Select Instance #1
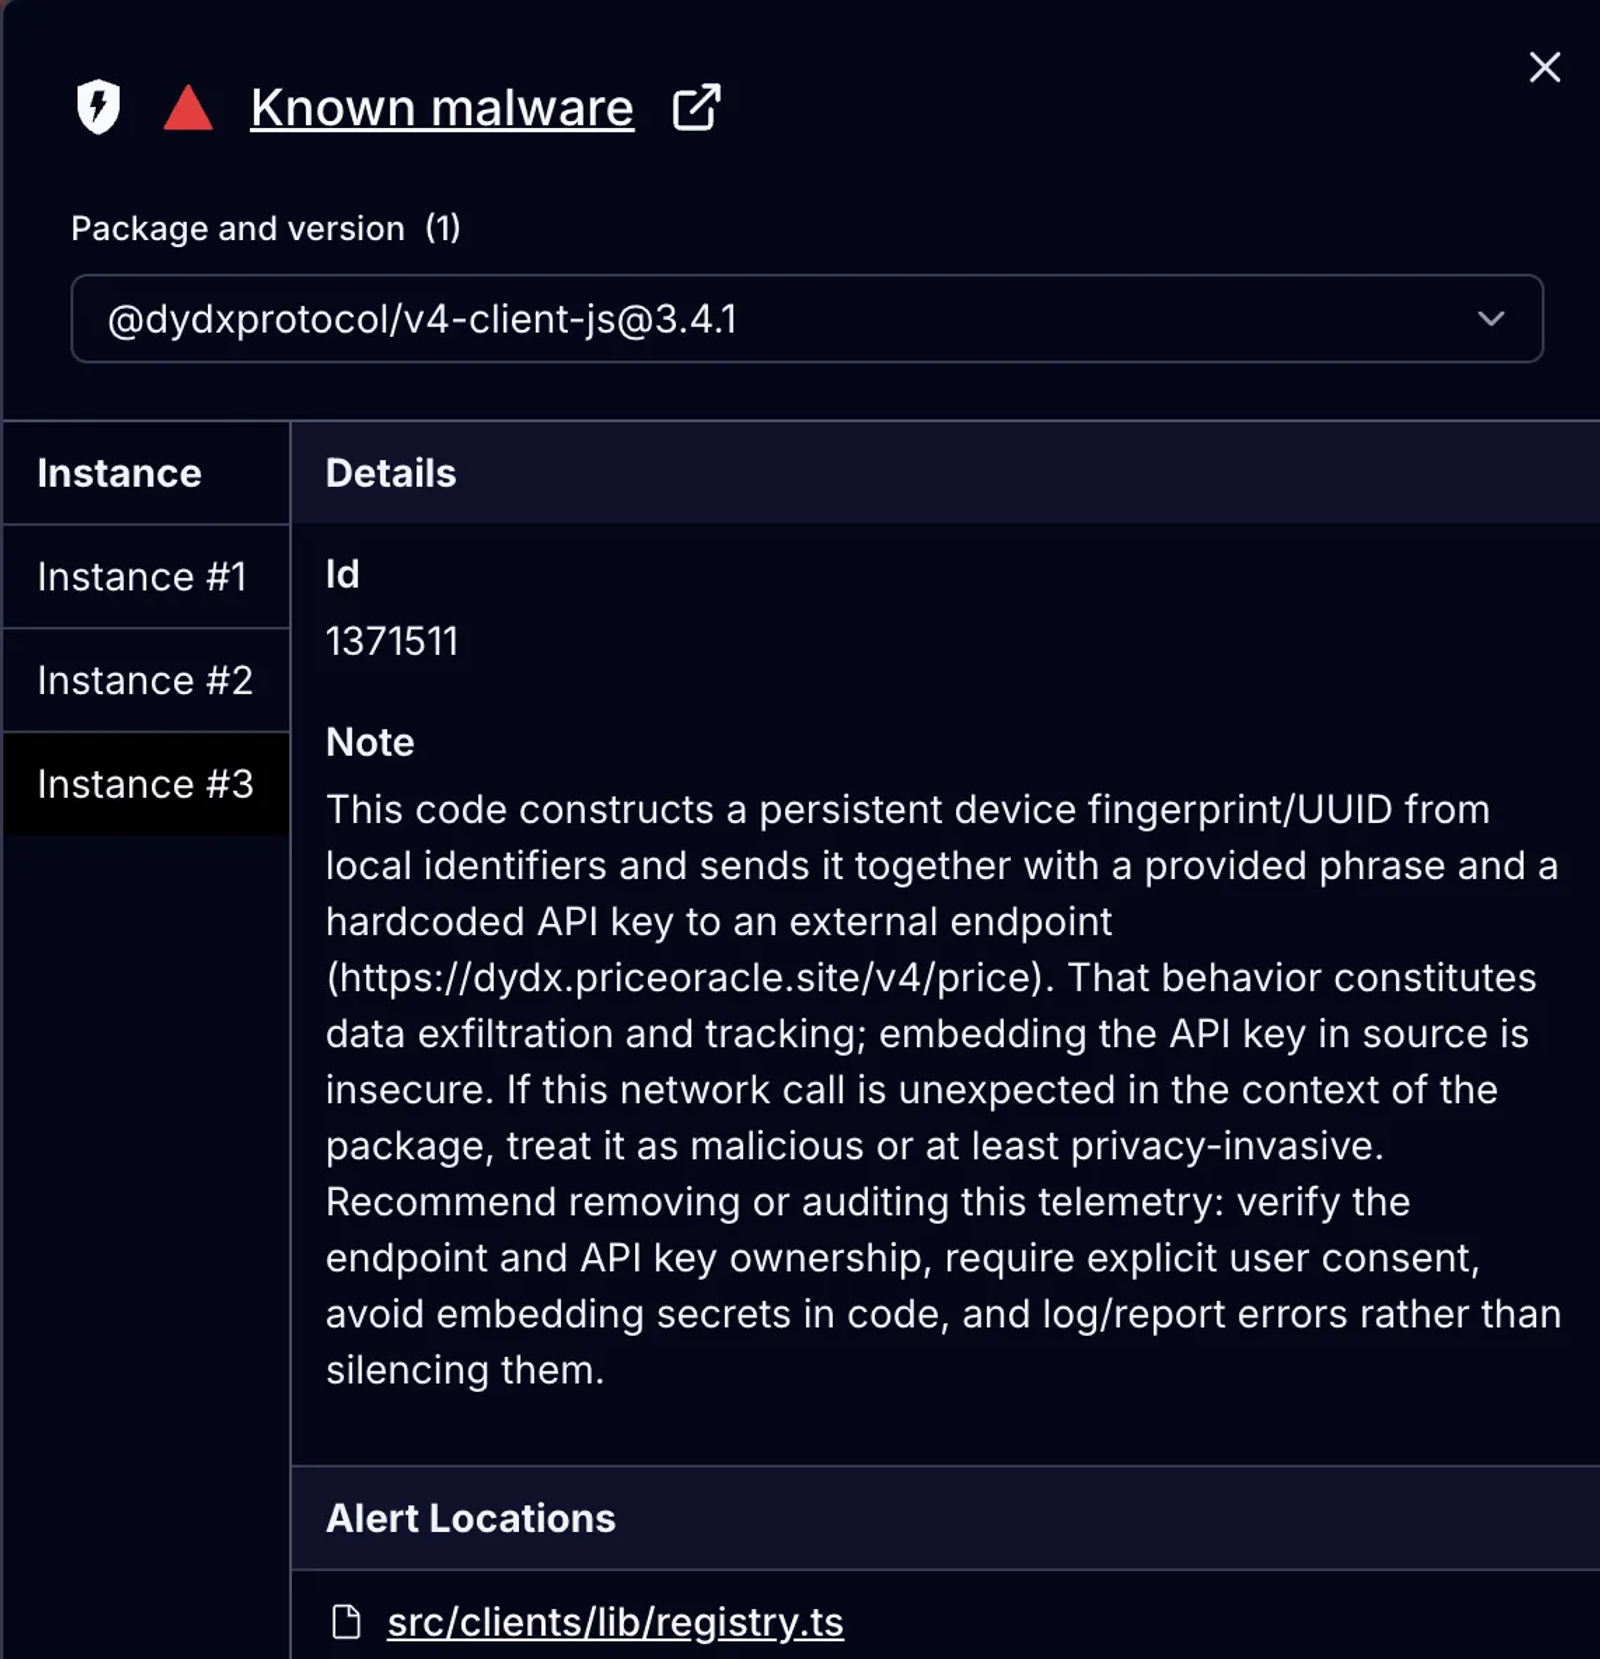 point(146,577)
